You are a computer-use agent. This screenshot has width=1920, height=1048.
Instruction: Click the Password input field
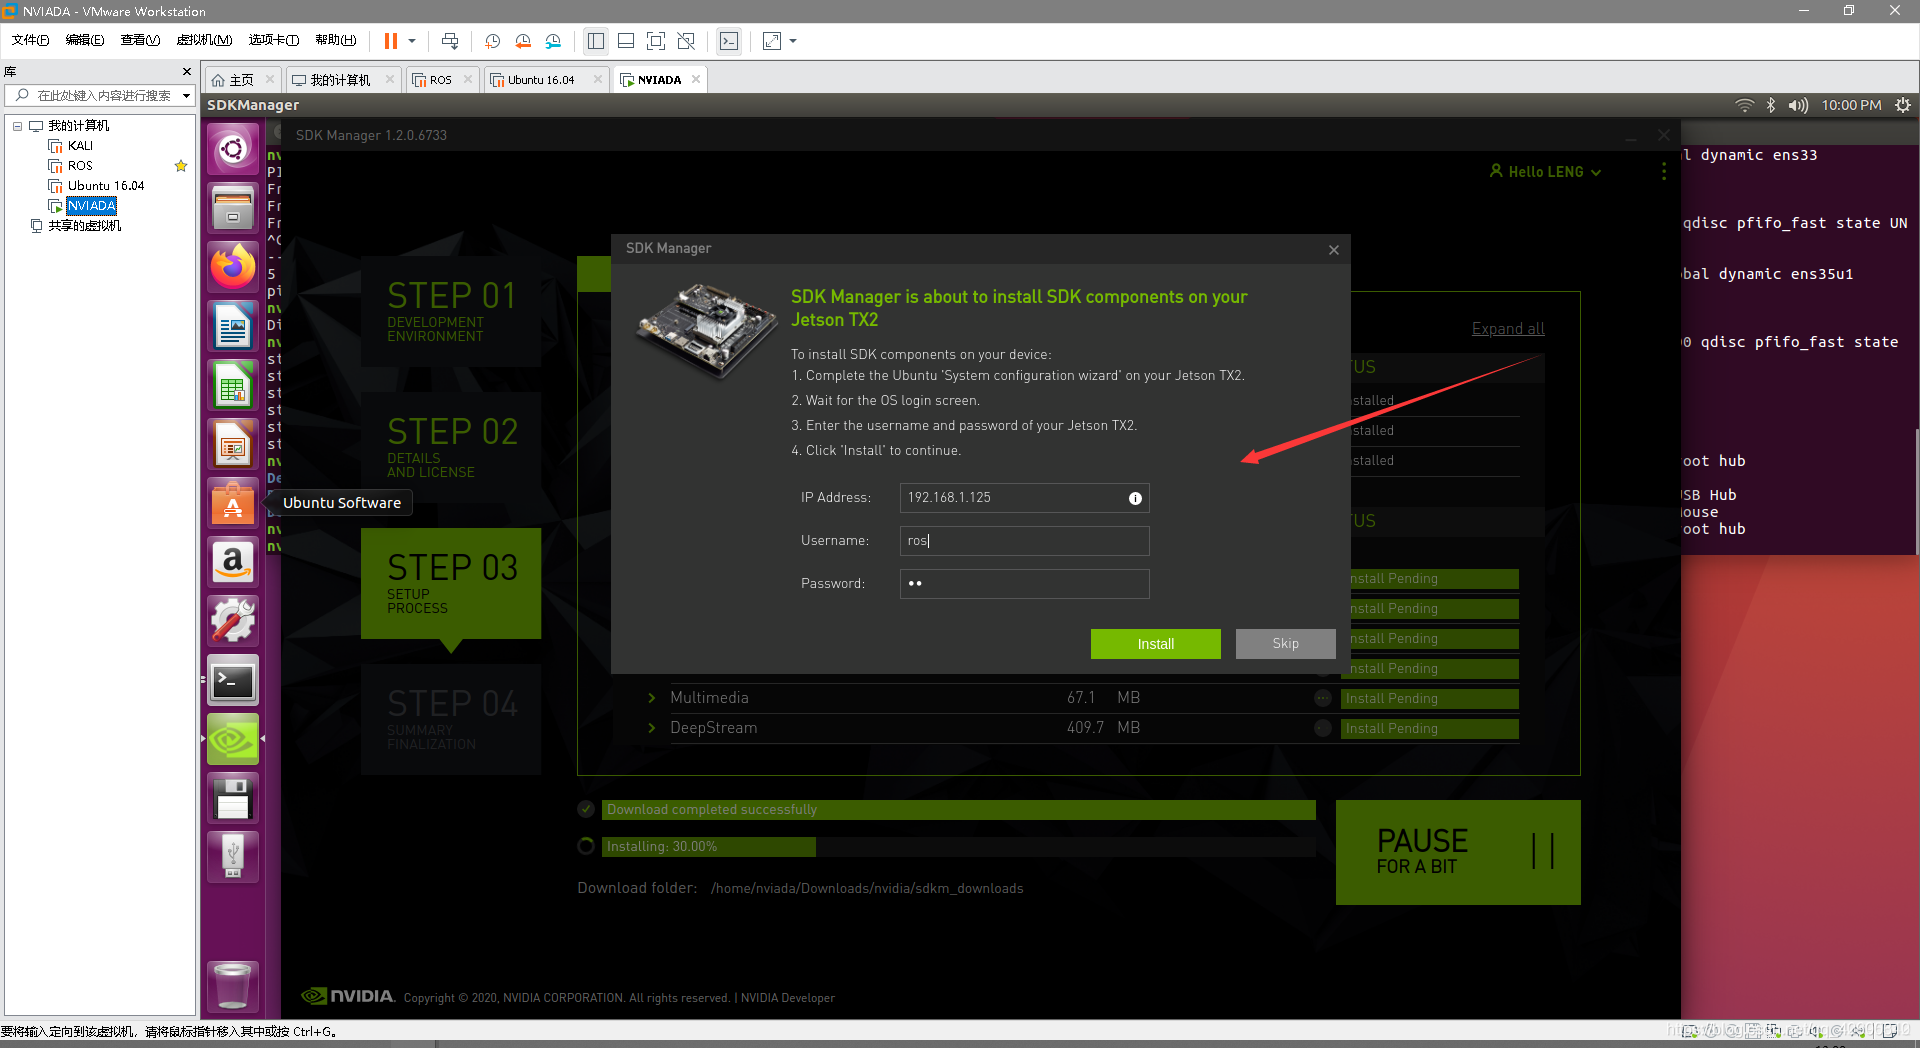tap(1024, 584)
